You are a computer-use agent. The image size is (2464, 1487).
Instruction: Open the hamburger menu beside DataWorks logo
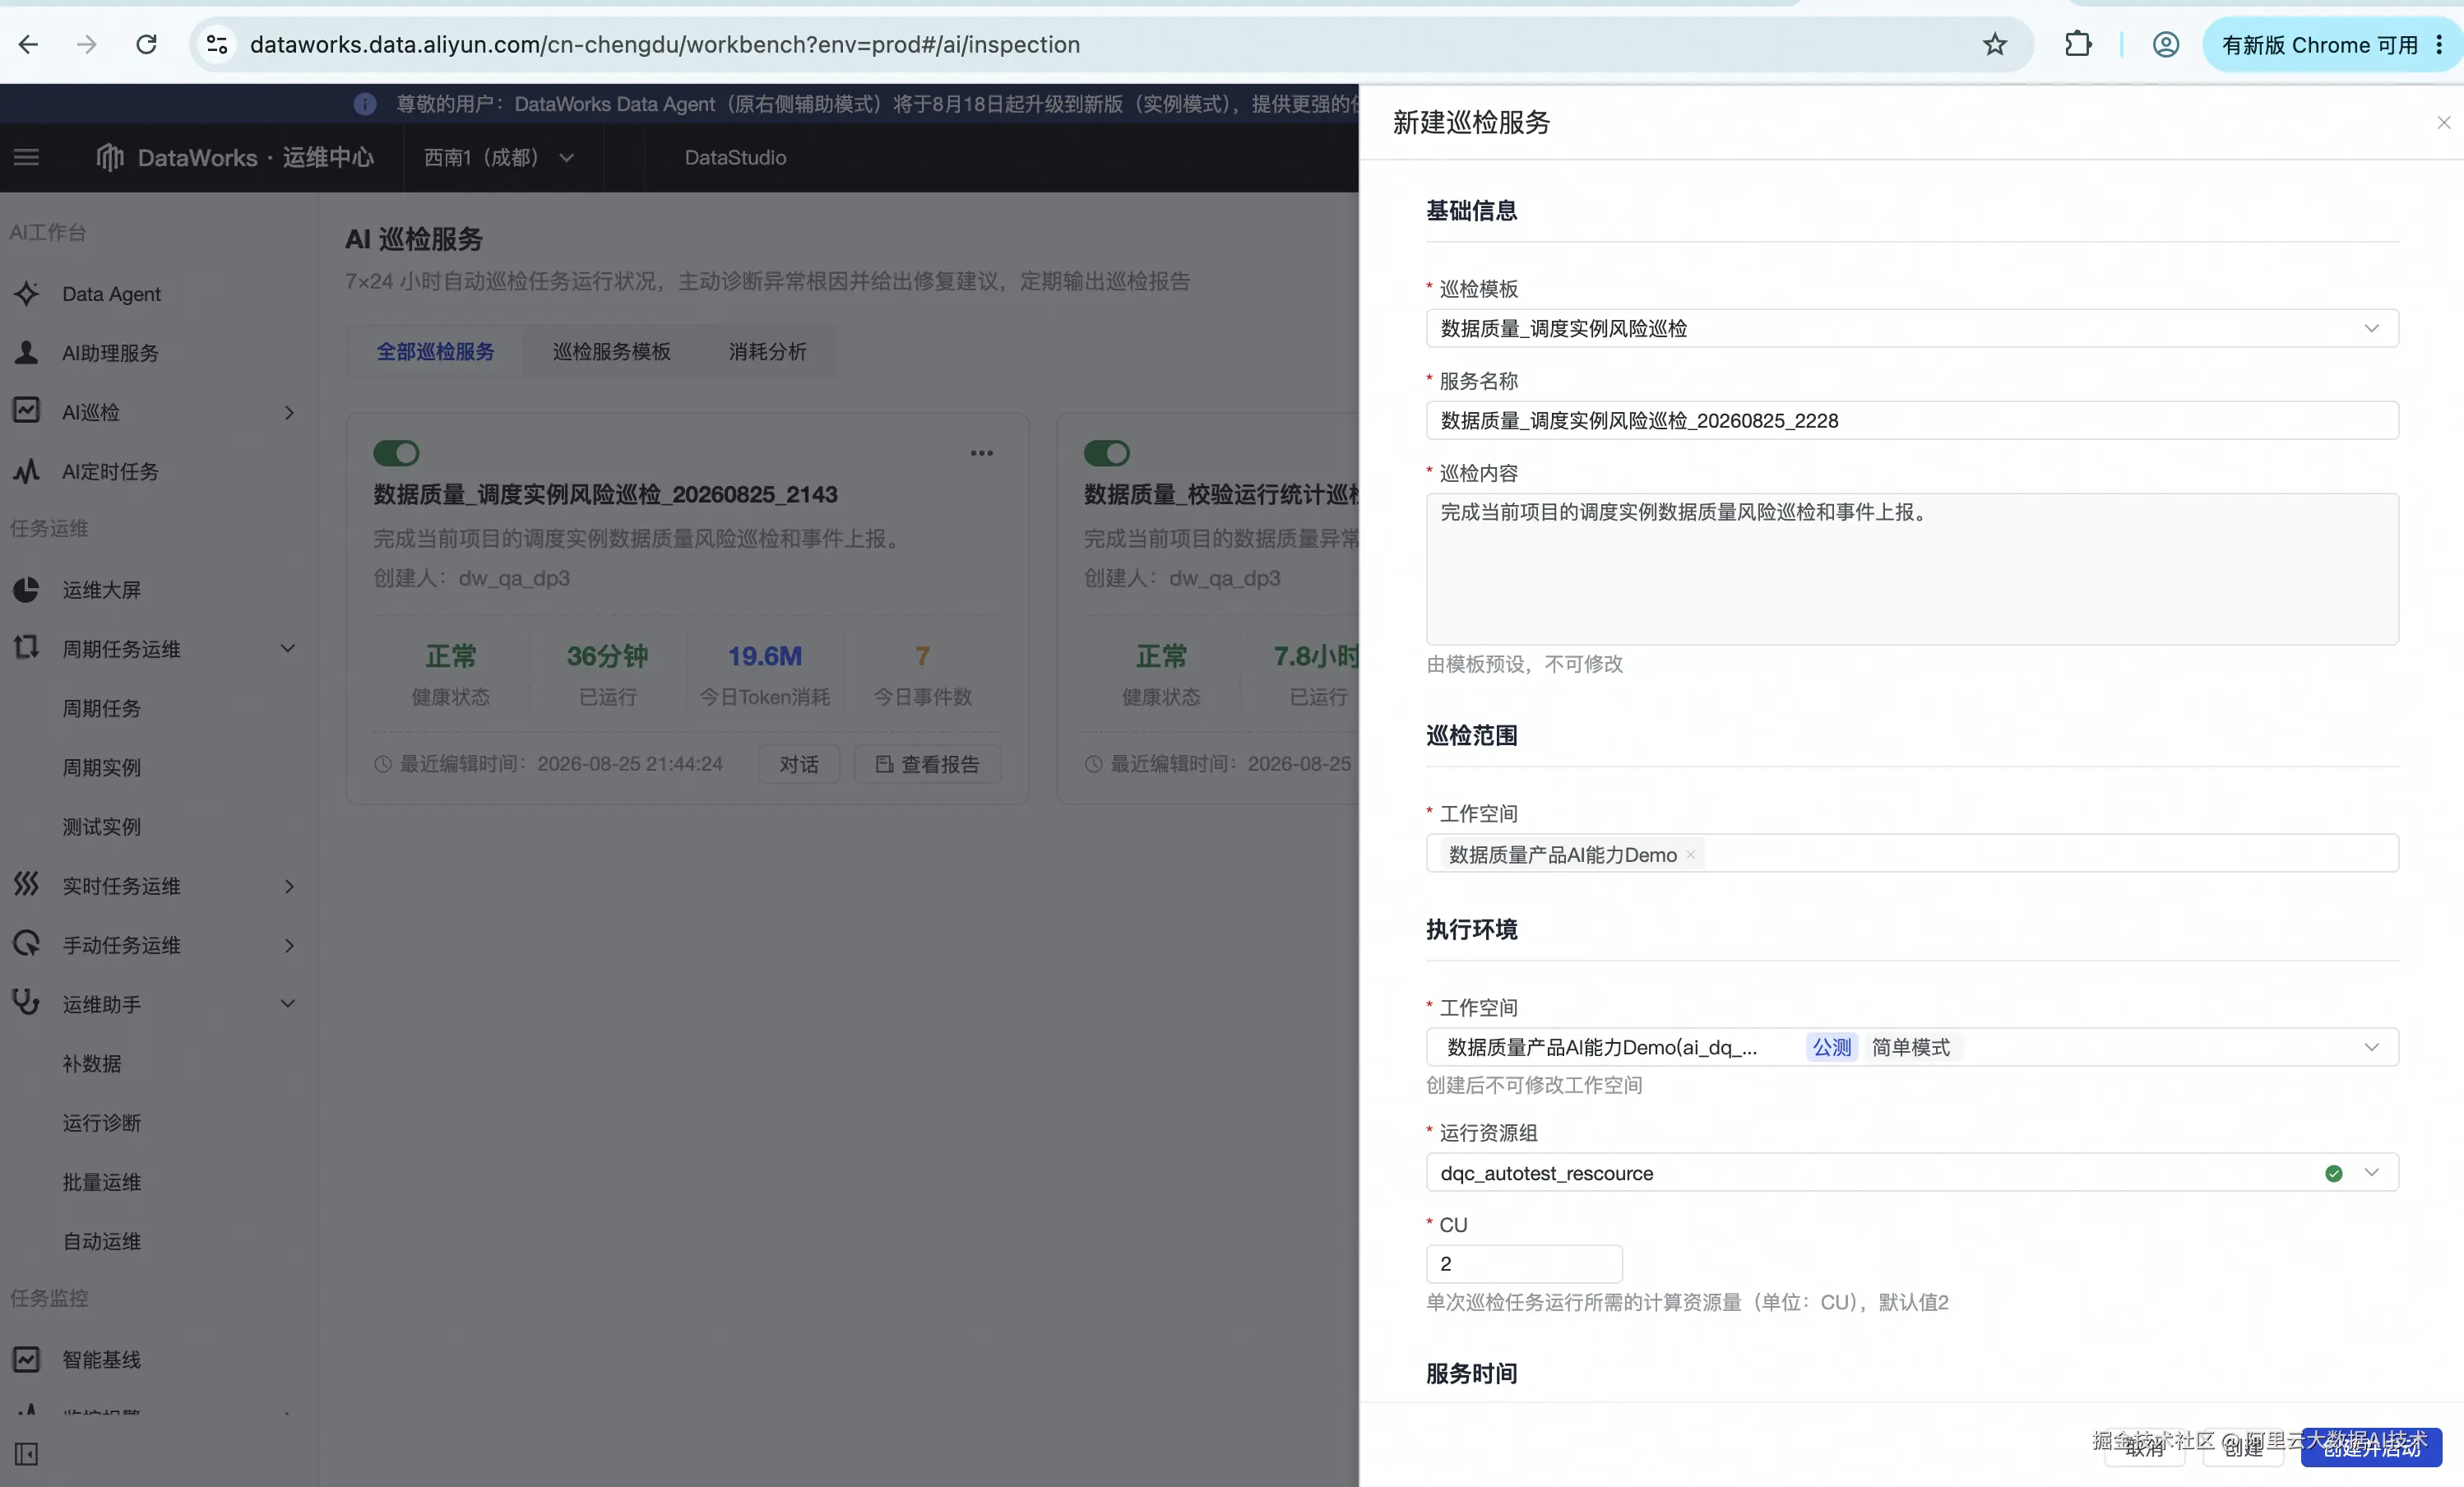pos(26,157)
